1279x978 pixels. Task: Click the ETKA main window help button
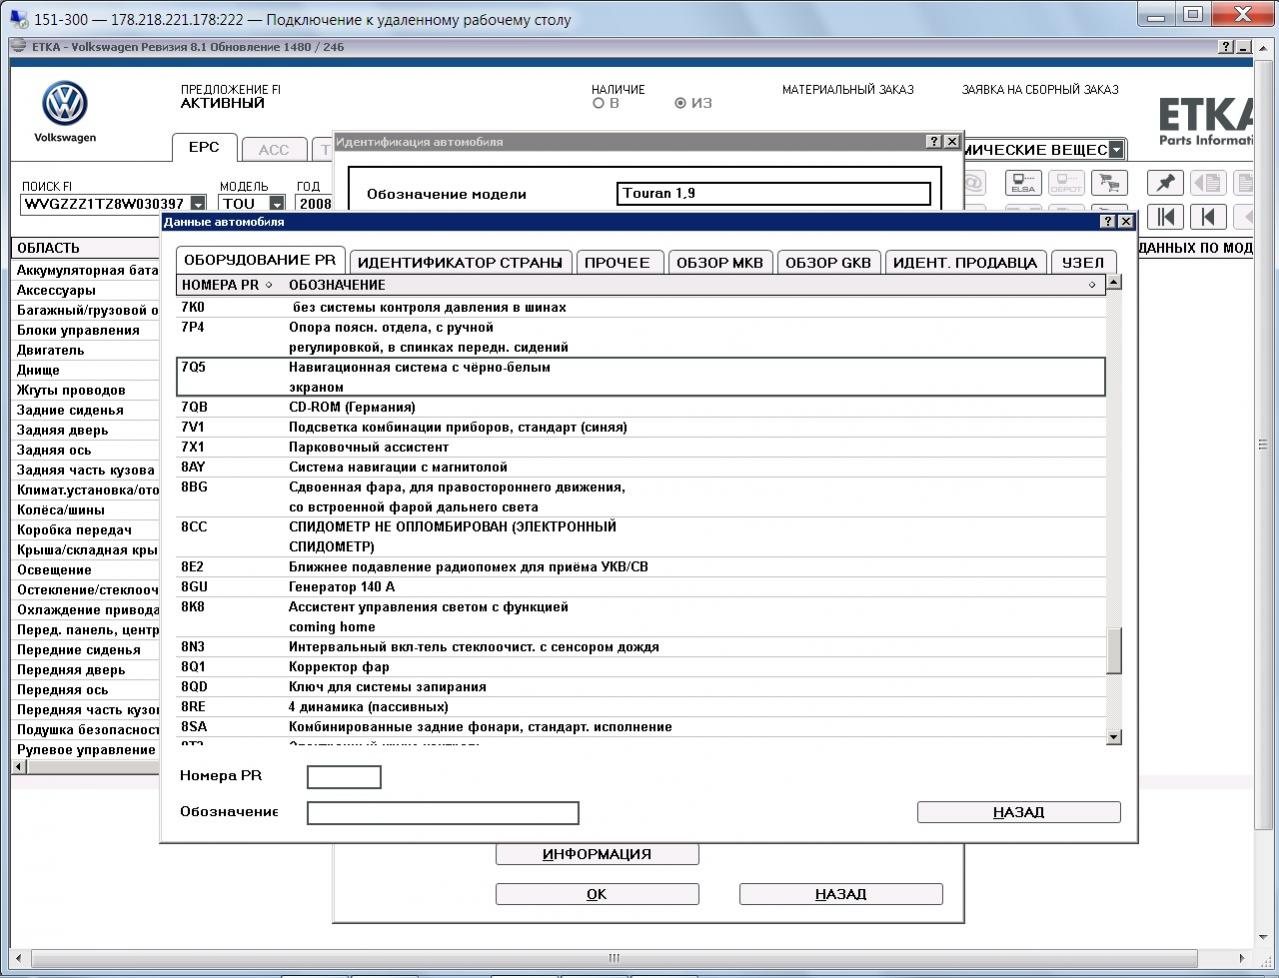click(1226, 47)
